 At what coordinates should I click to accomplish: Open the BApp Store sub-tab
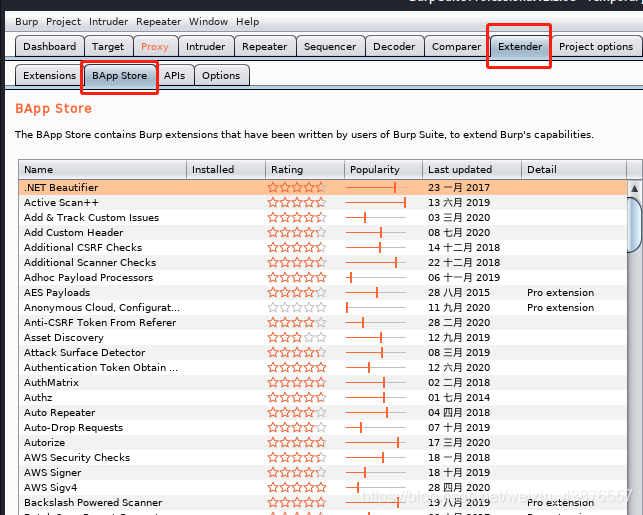[119, 75]
